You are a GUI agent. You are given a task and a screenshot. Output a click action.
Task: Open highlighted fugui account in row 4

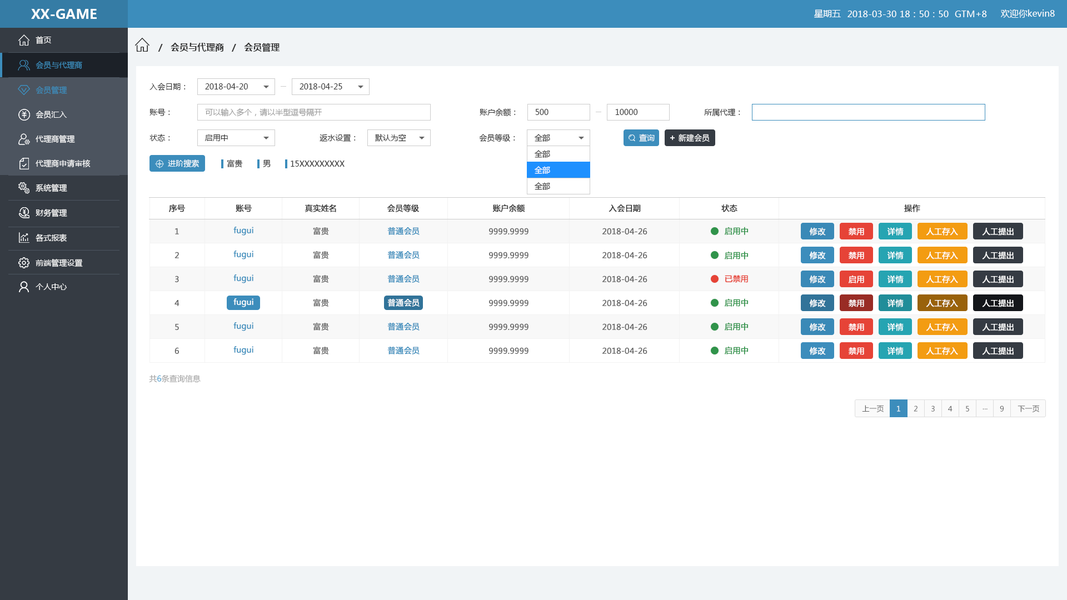click(x=244, y=302)
